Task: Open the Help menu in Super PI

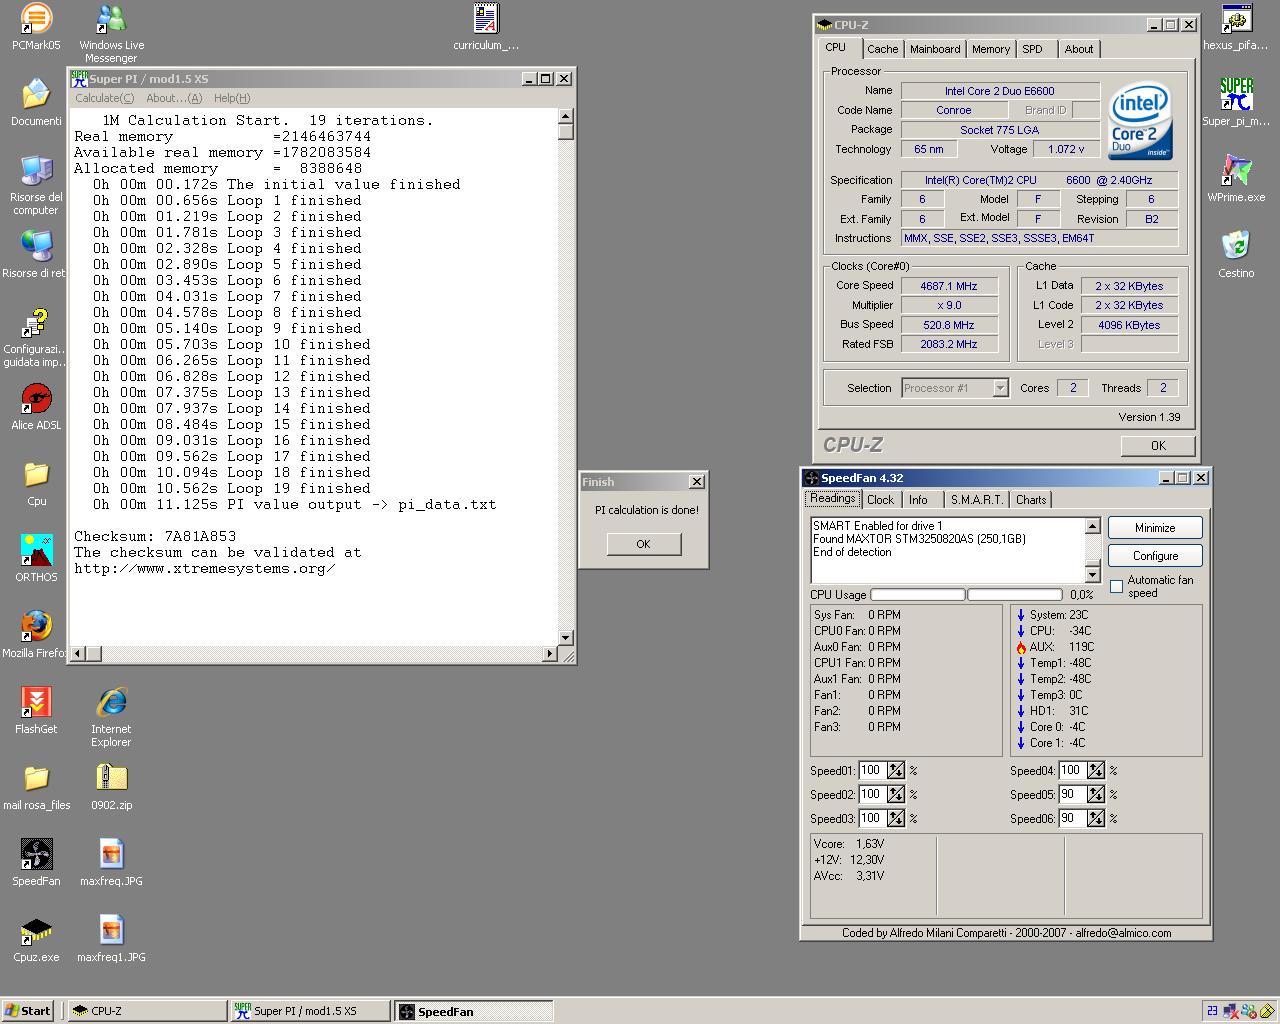Action: 232,98
